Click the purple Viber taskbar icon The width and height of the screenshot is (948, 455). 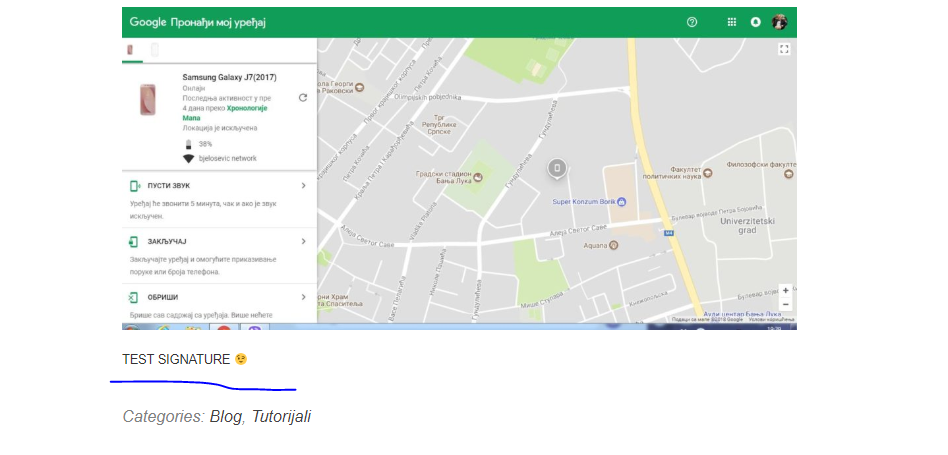tap(255, 329)
